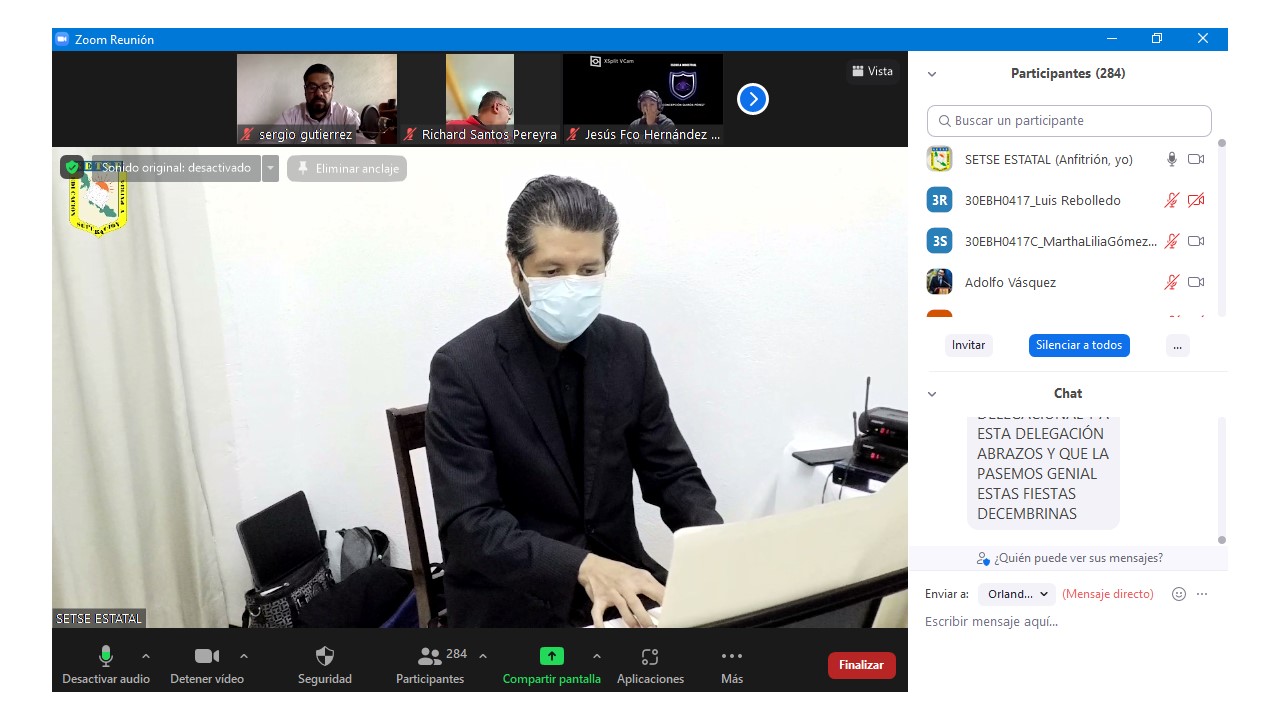This screenshot has width=1280, height=720.
Task: Click SETSE ESTATAL logo avatar in participant list
Action: point(939,159)
